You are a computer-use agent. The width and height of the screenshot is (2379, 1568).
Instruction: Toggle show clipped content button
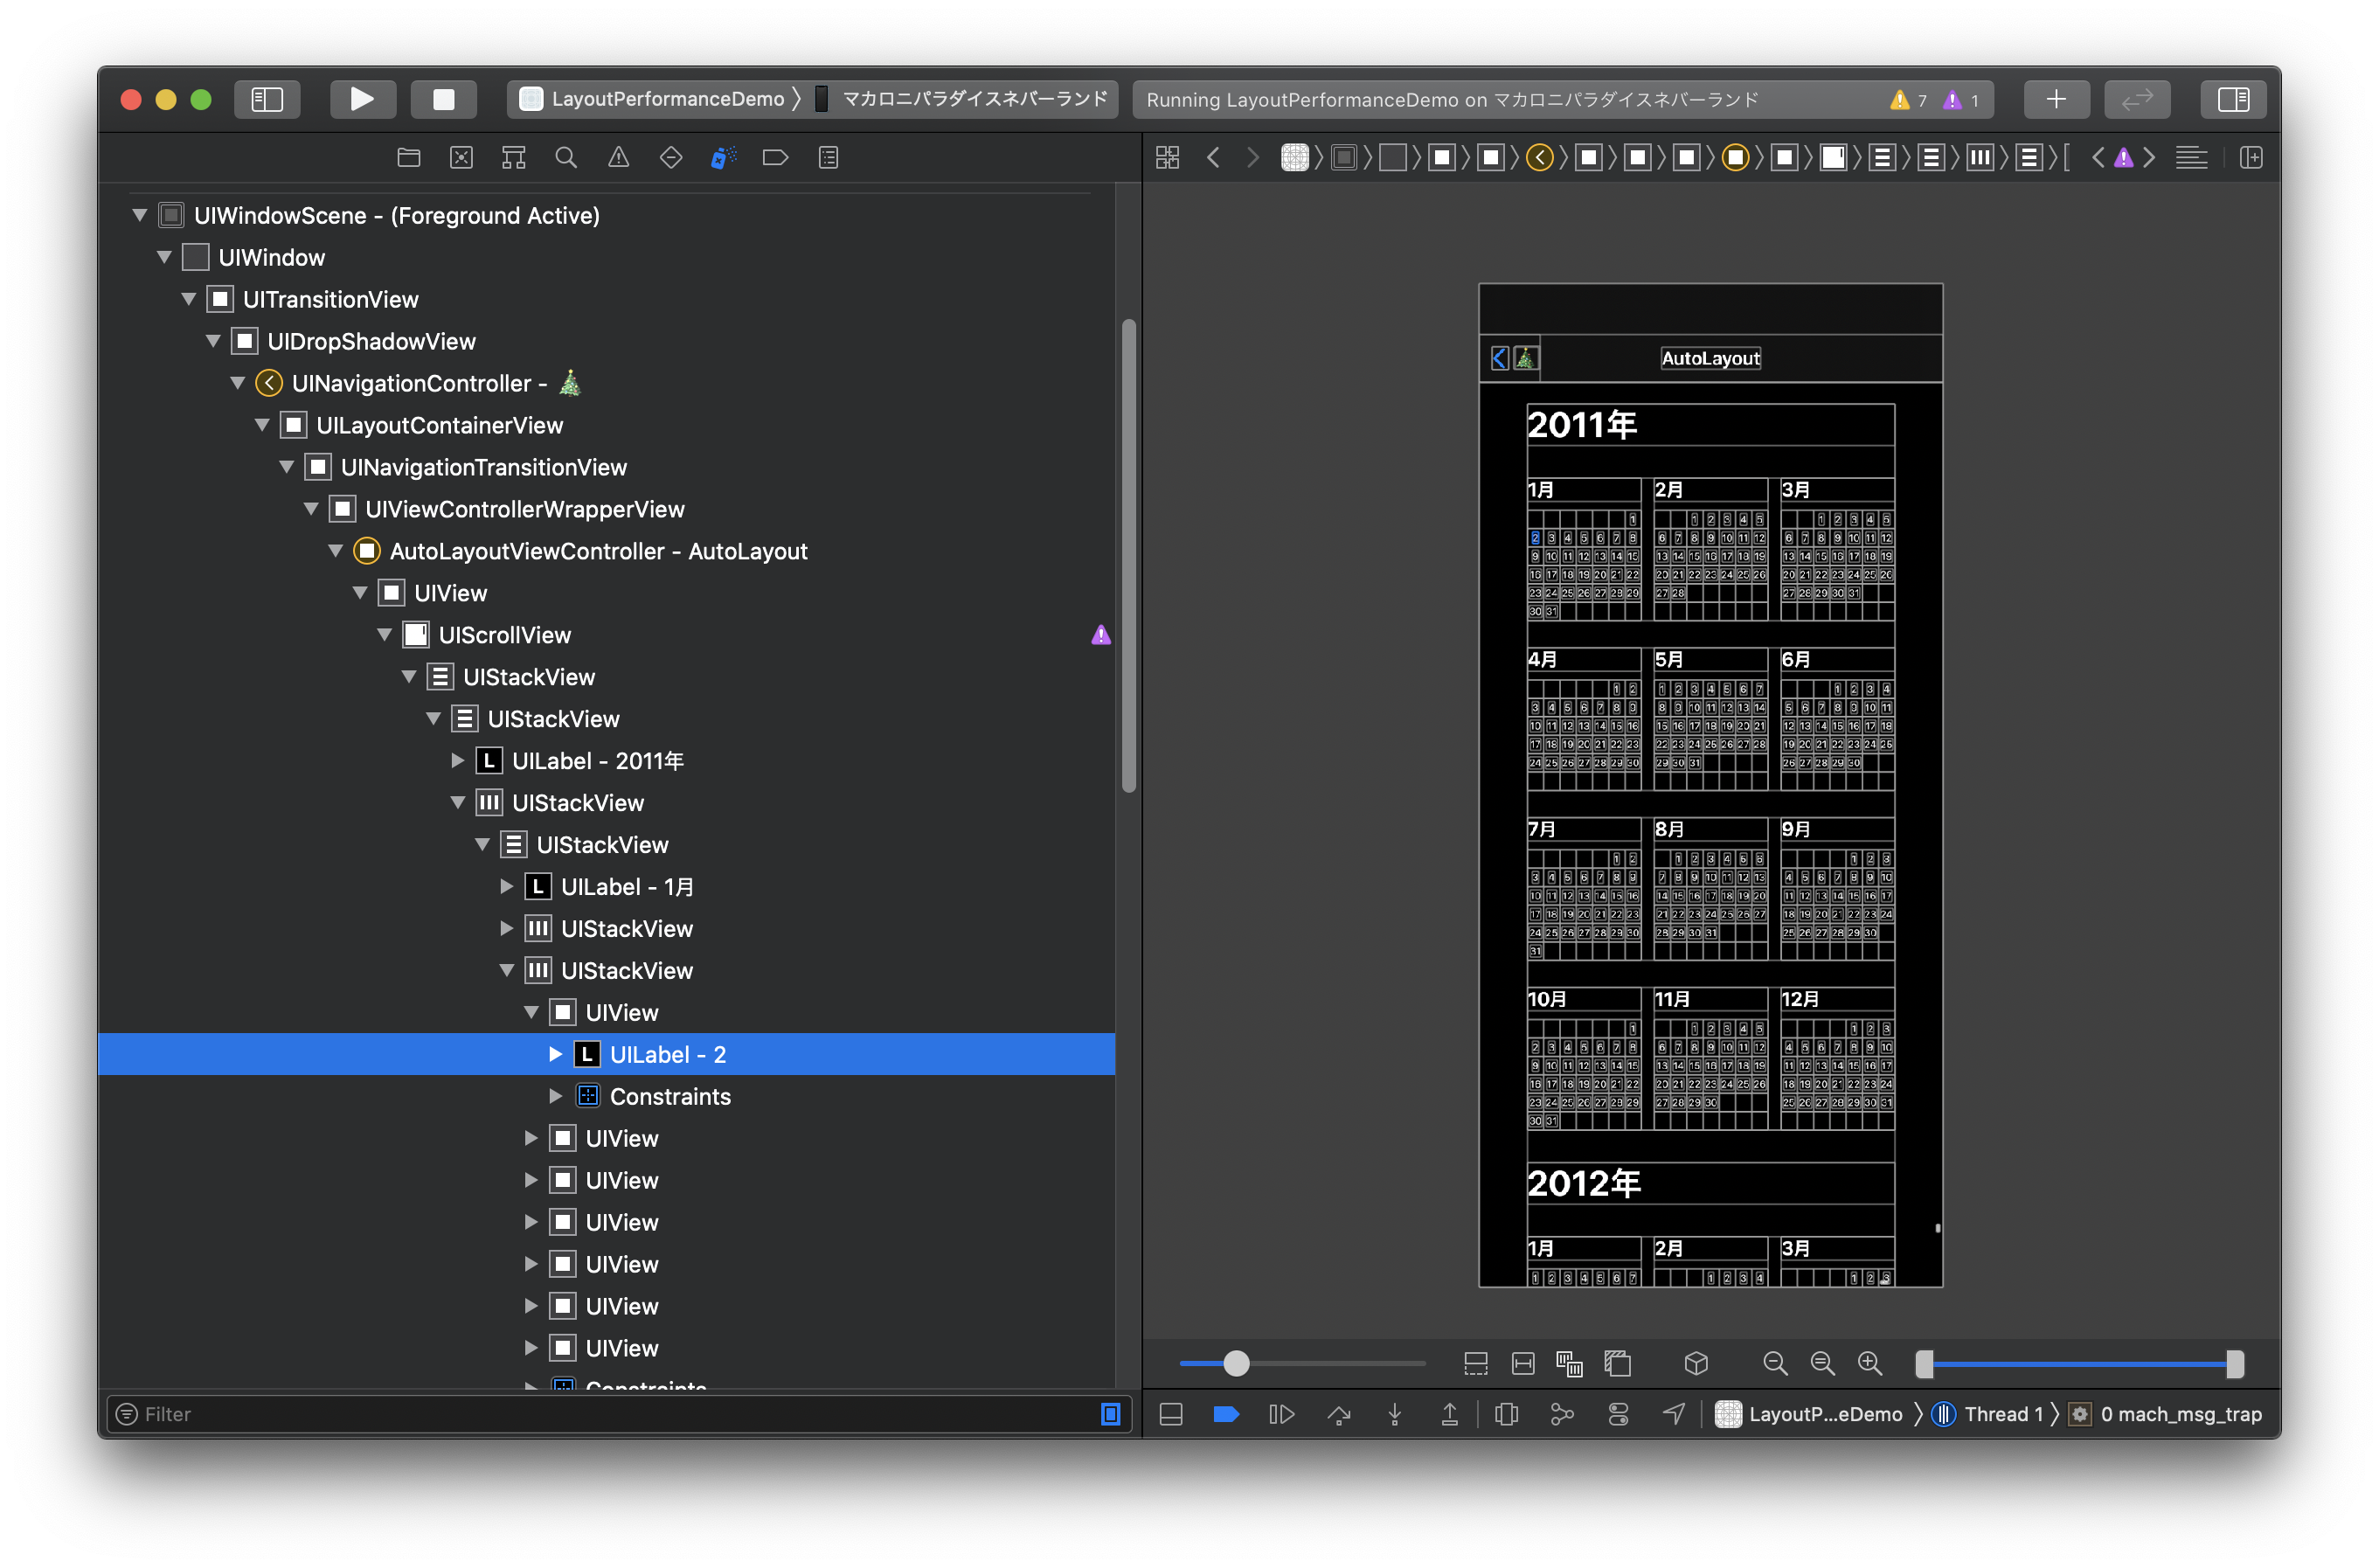click(x=1476, y=1363)
